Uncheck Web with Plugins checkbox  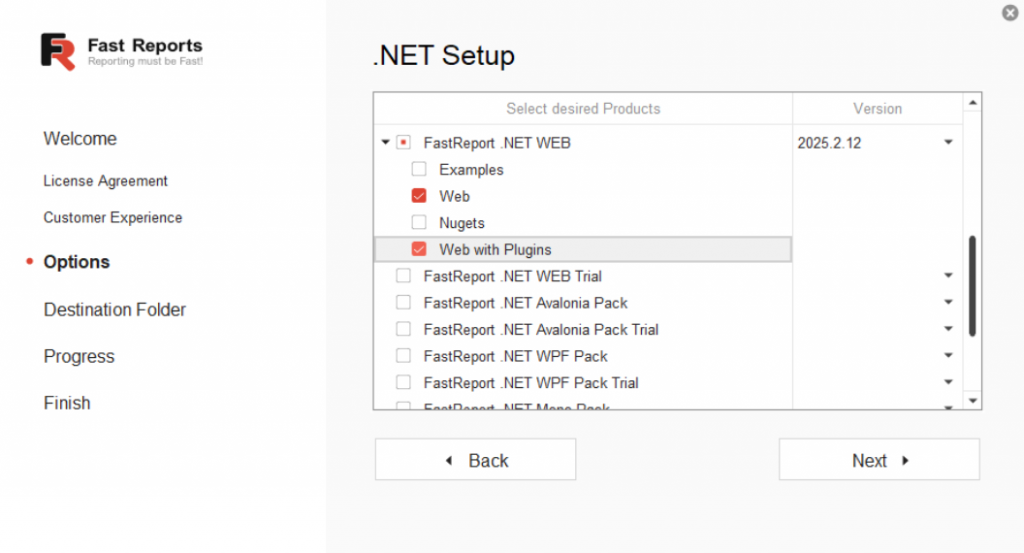click(x=419, y=249)
